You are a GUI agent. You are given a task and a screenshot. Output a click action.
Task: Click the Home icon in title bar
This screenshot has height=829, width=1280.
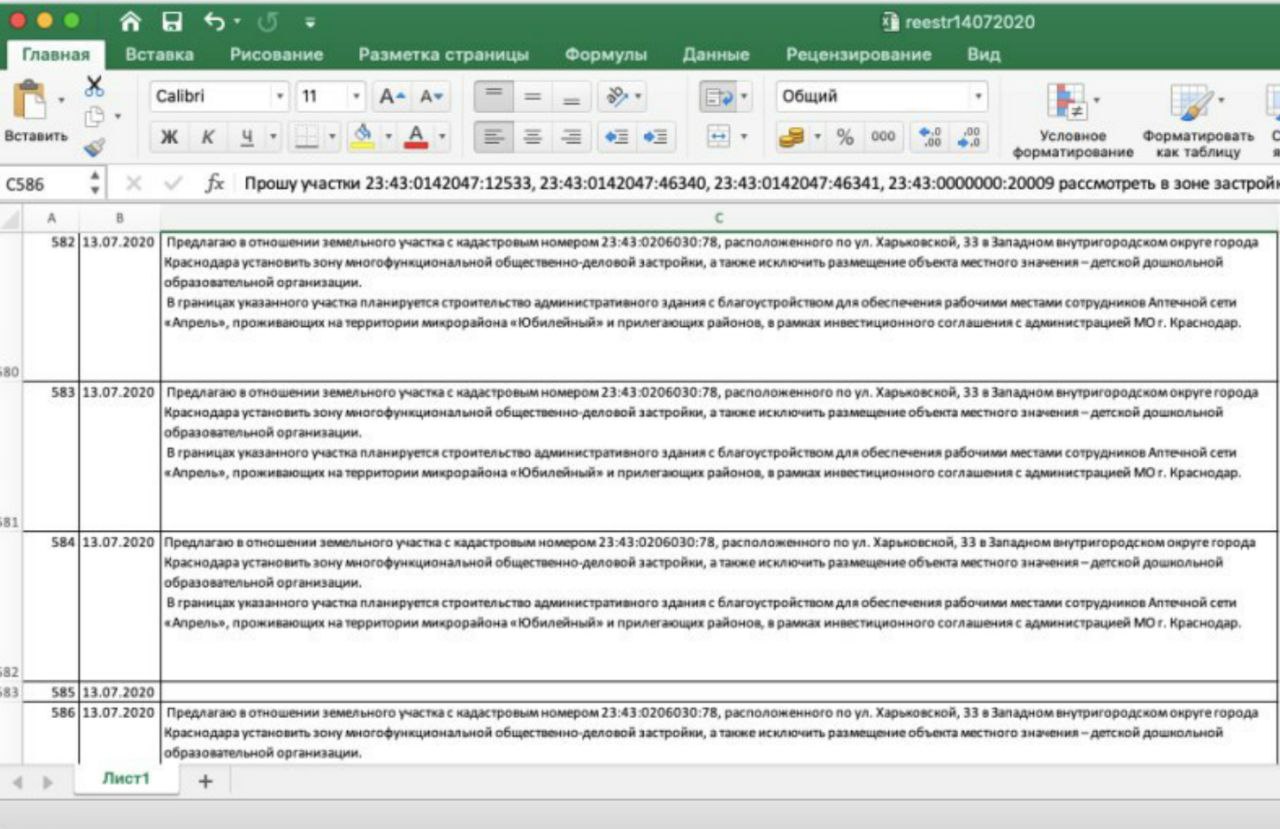130,21
